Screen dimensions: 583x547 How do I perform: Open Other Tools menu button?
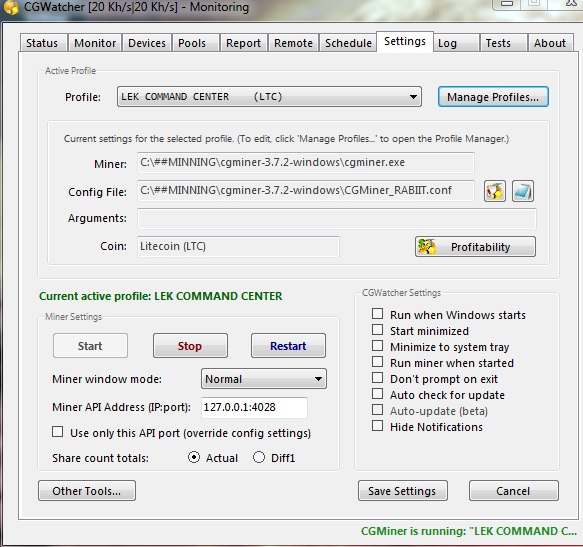(x=87, y=491)
